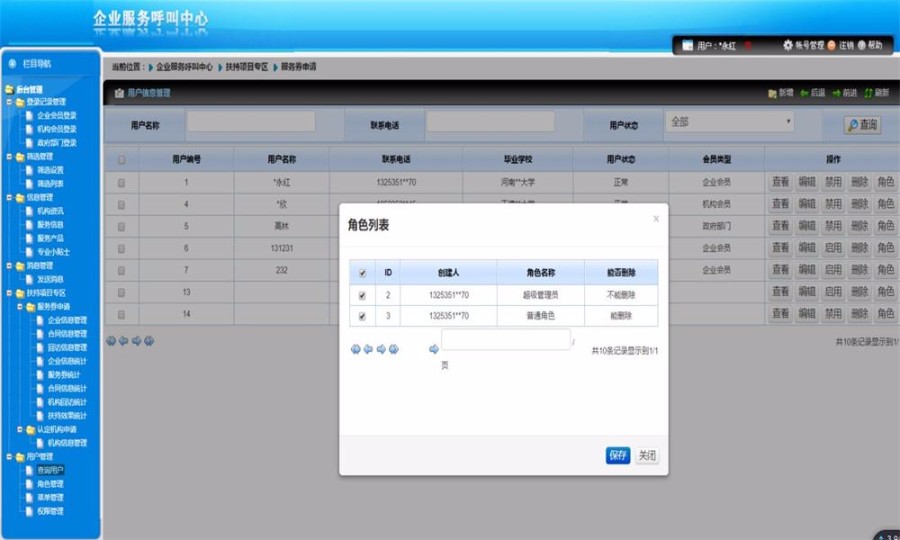
Task: Click 查看 for user *永红
Action: [781, 182]
